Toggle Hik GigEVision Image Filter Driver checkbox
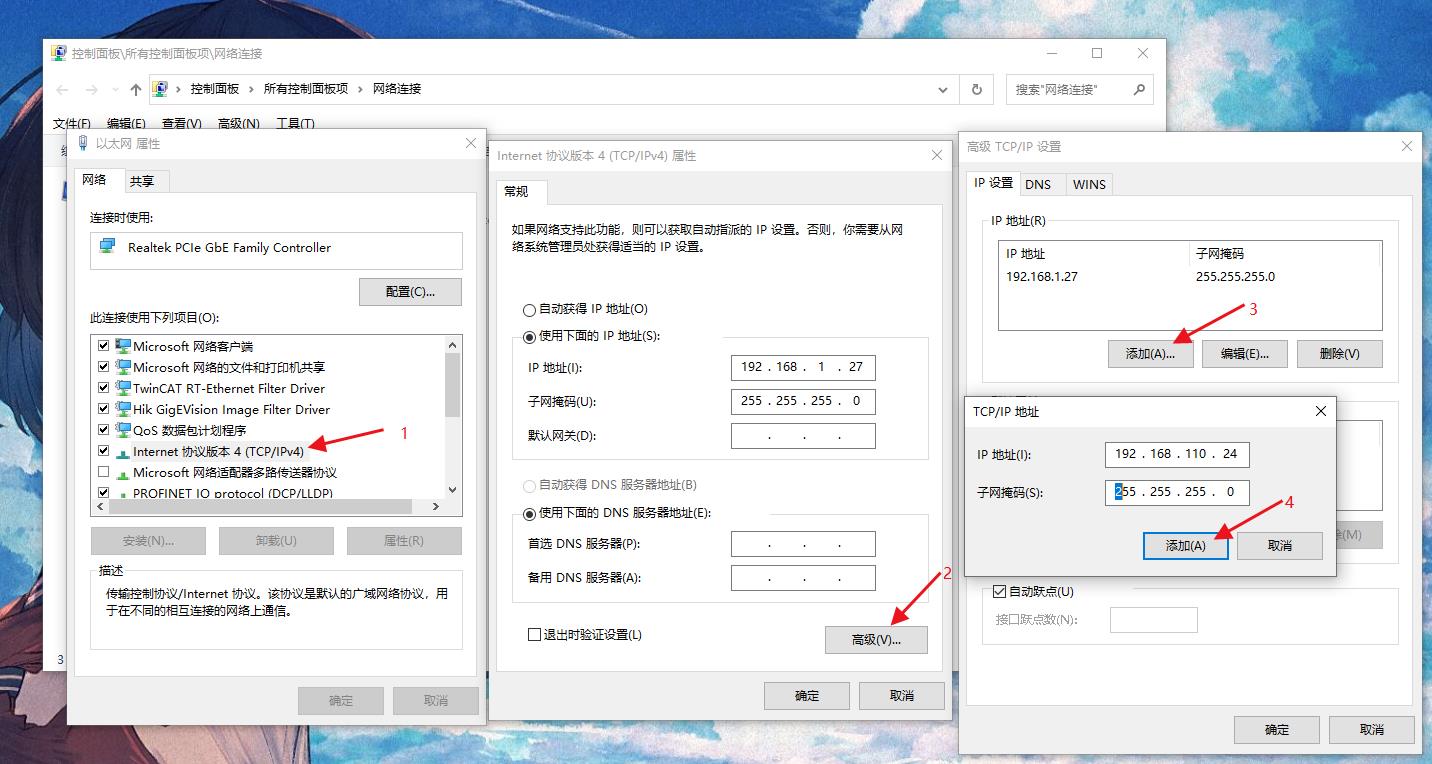This screenshot has width=1432, height=764. (x=103, y=409)
